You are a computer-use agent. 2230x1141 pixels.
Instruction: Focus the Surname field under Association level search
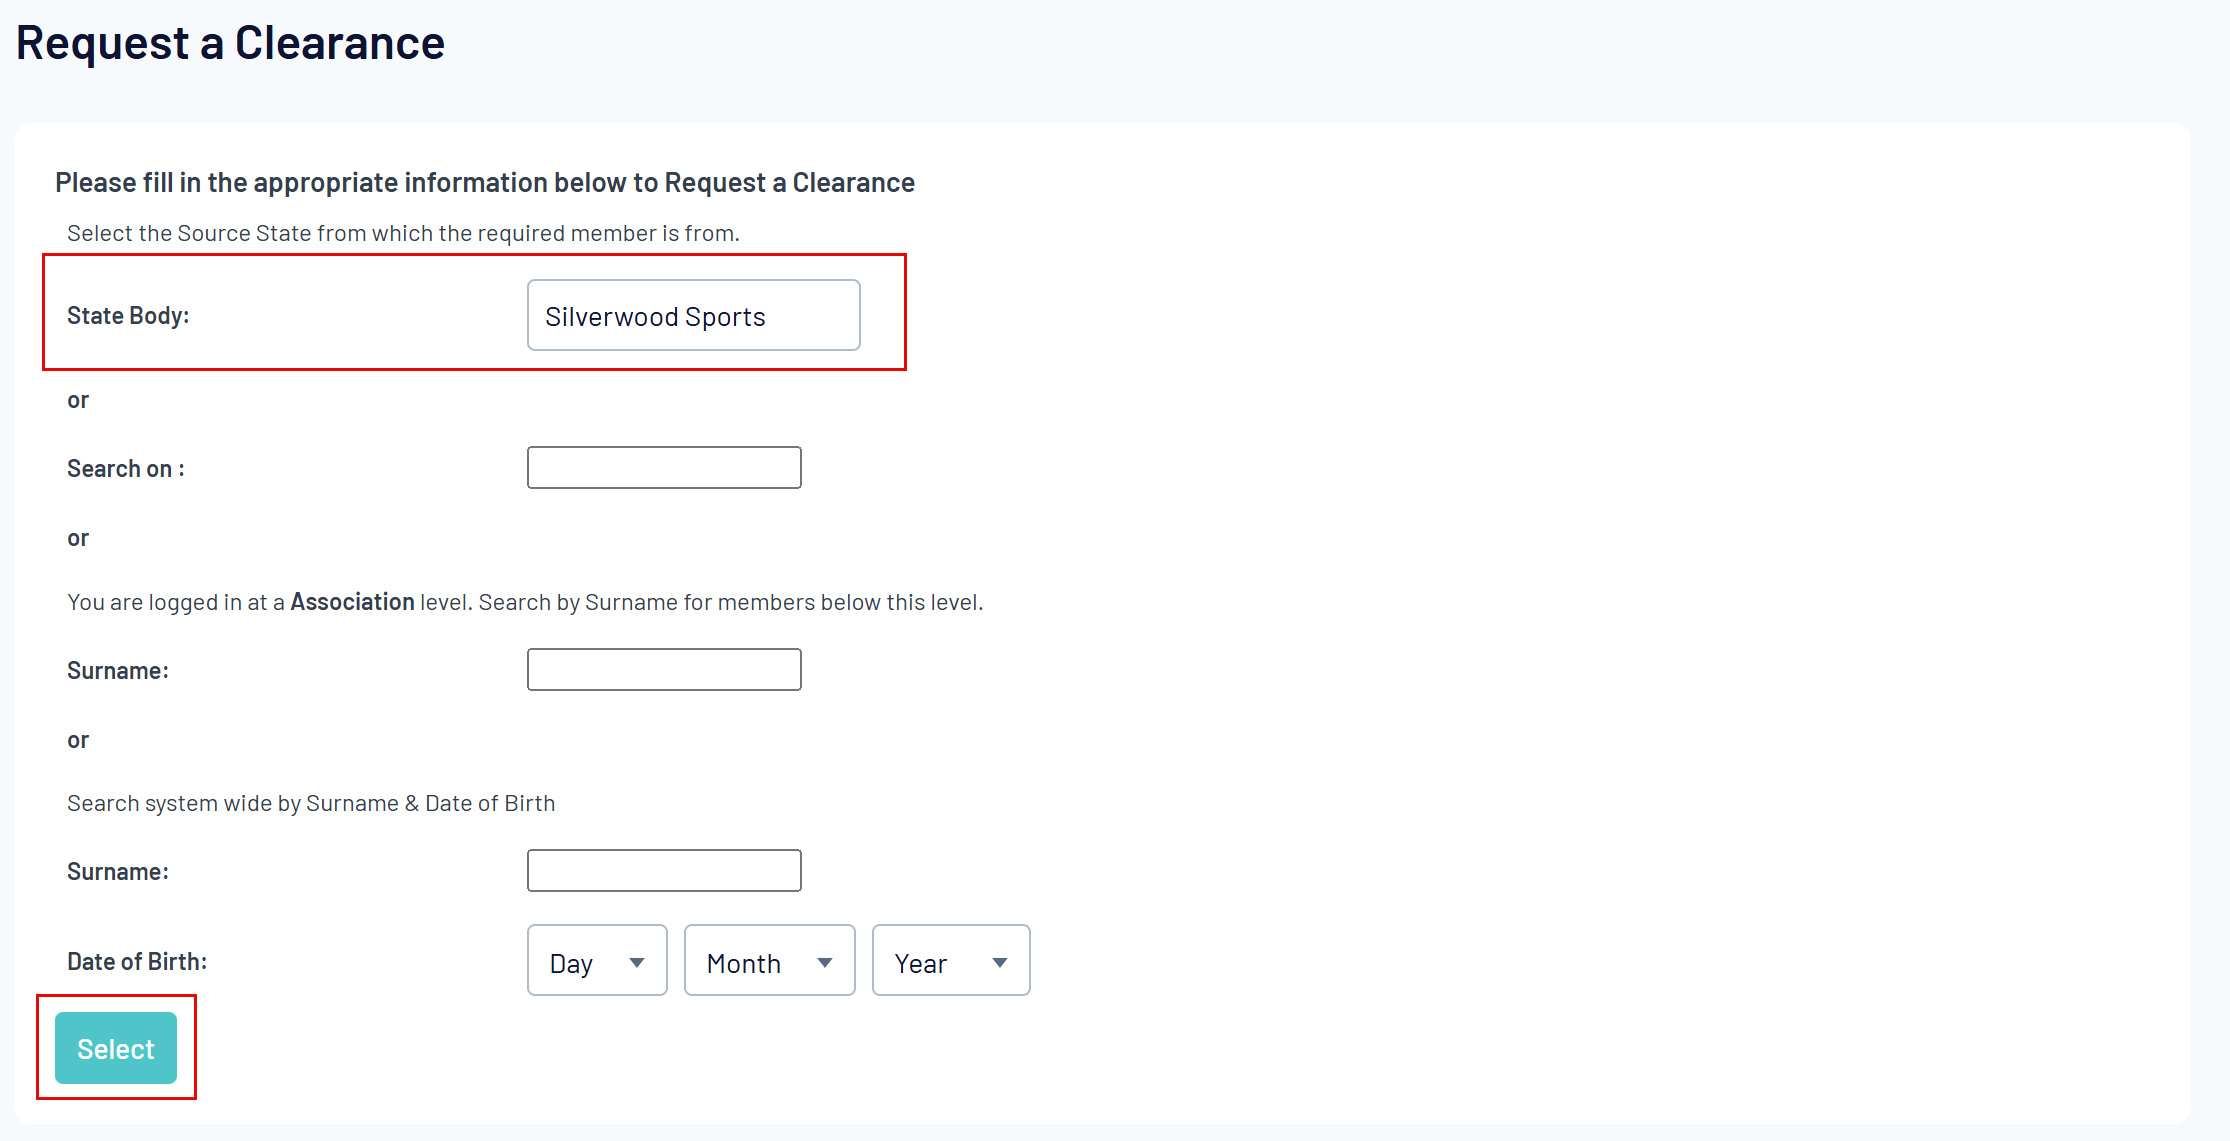[x=664, y=670]
